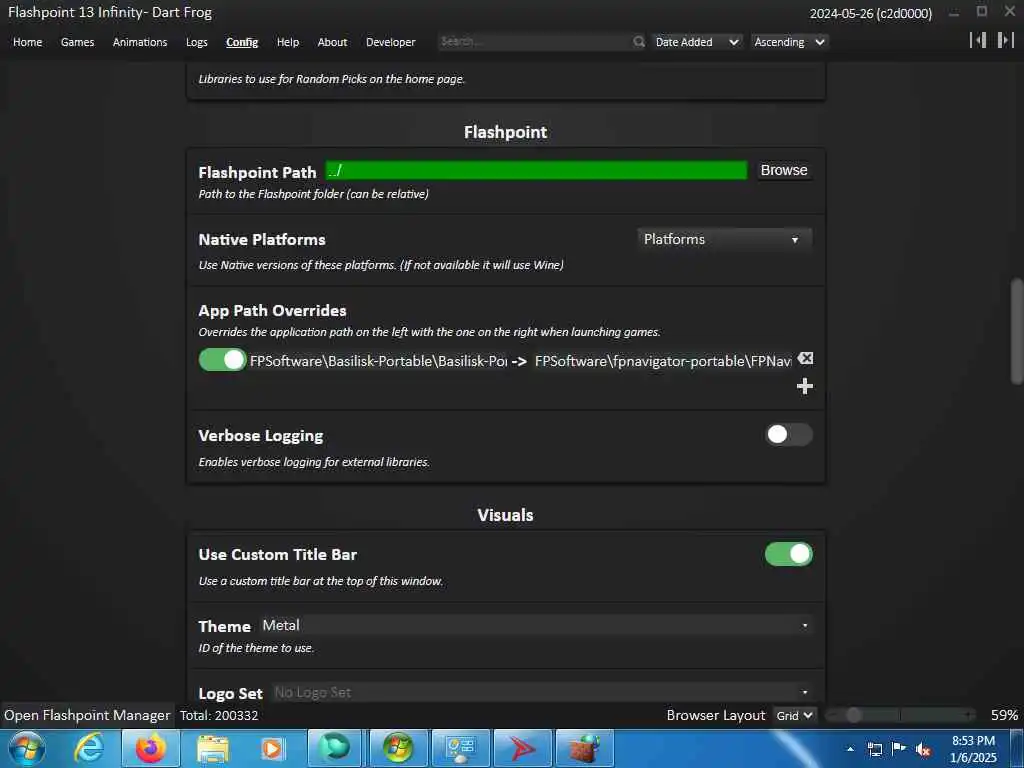Open the Games tab

click(78, 42)
